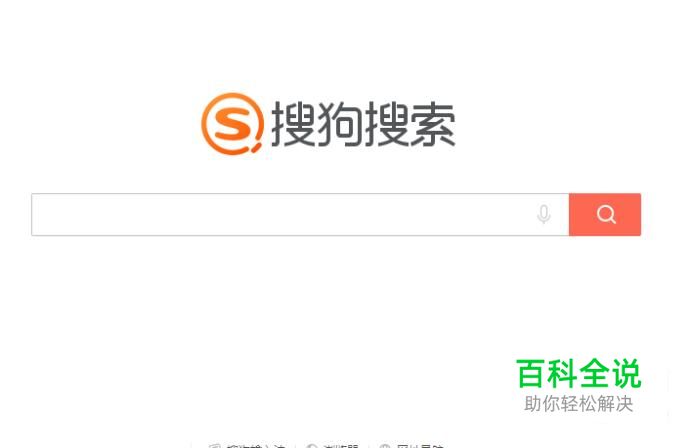This screenshot has height=448, width=692.
Task: Click the red magnifier search button
Action: point(605,215)
